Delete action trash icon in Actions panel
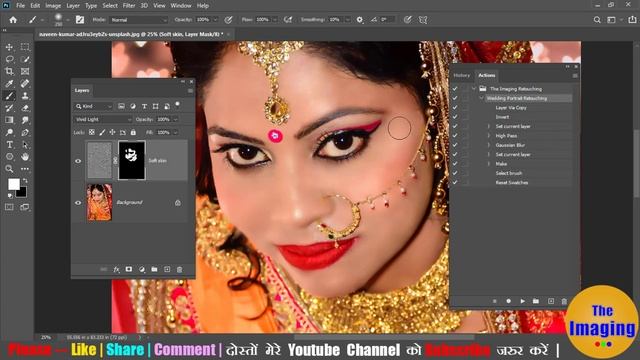 (x=564, y=301)
